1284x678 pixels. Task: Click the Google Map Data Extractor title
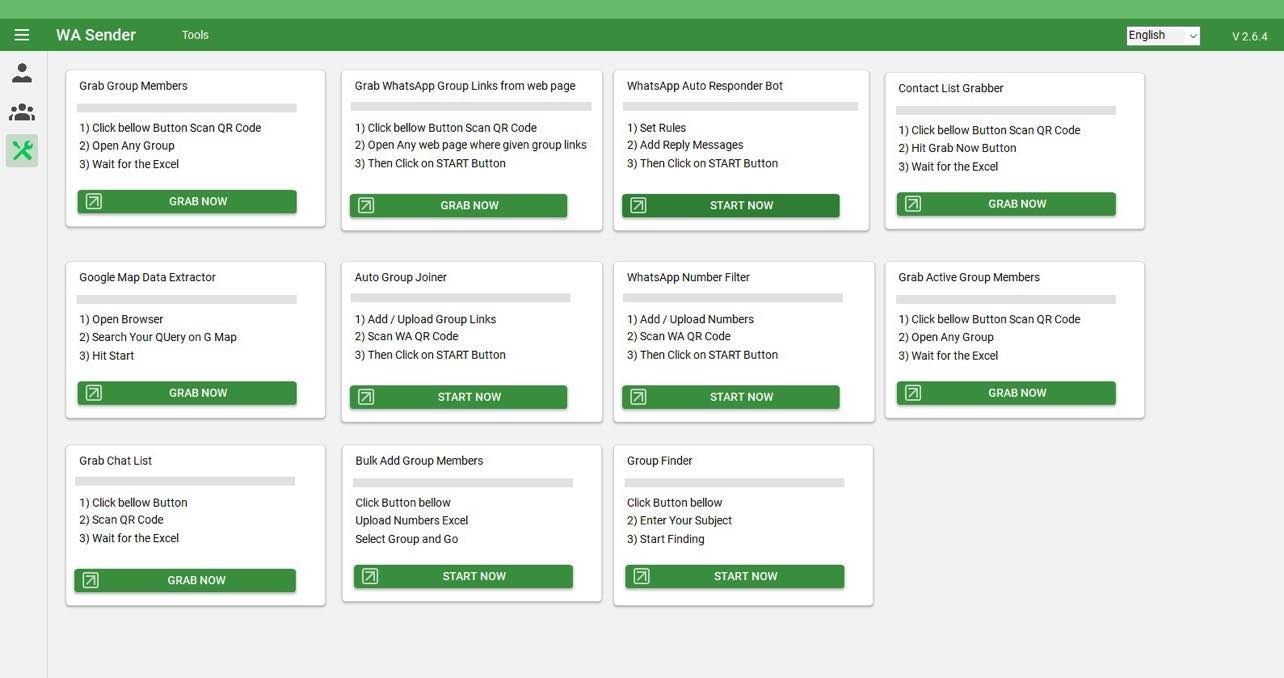(x=147, y=277)
